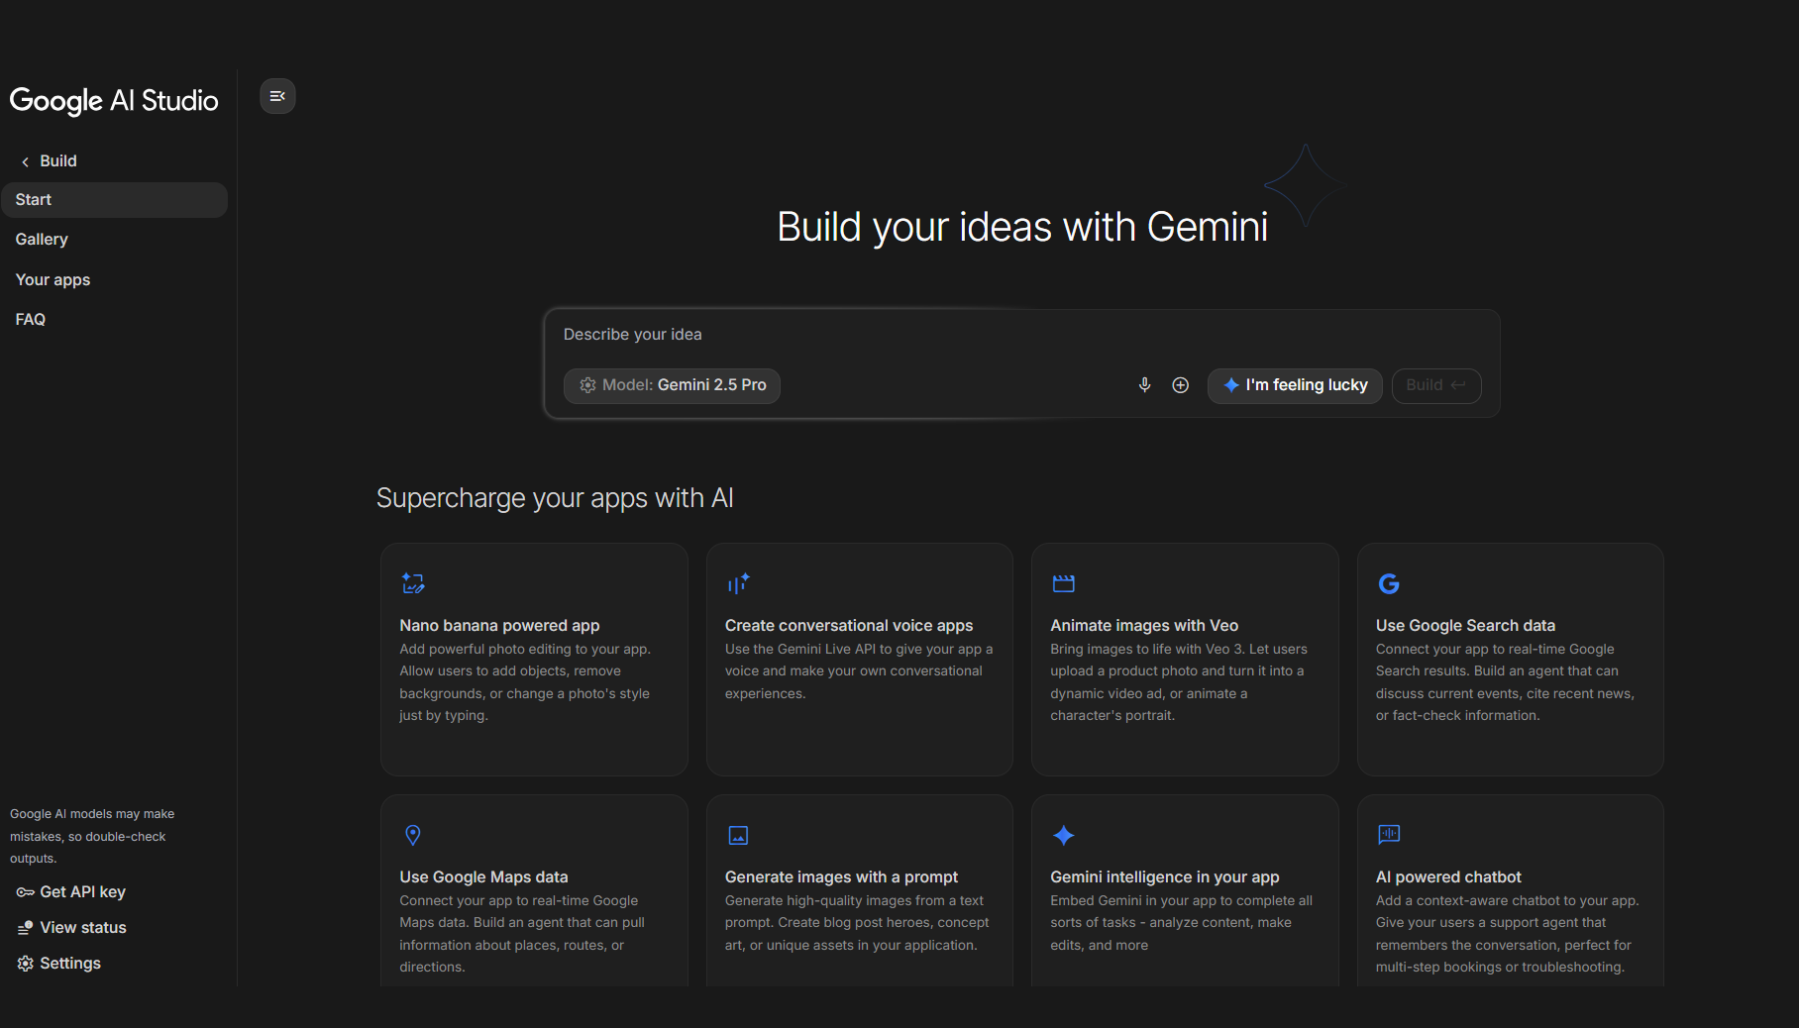The height and width of the screenshot is (1028, 1799).
Task: Click the AI powered chatbot icon
Action: (x=1388, y=834)
